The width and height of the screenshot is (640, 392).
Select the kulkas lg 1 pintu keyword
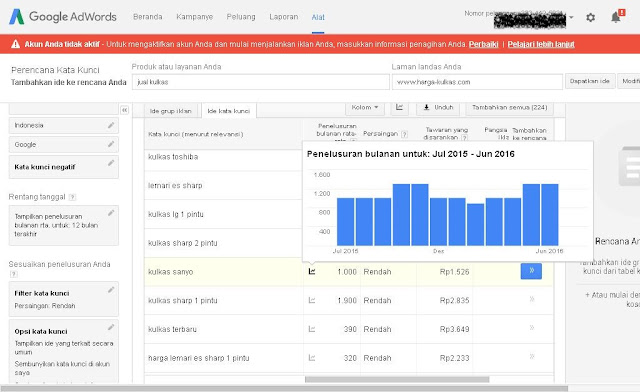point(176,214)
